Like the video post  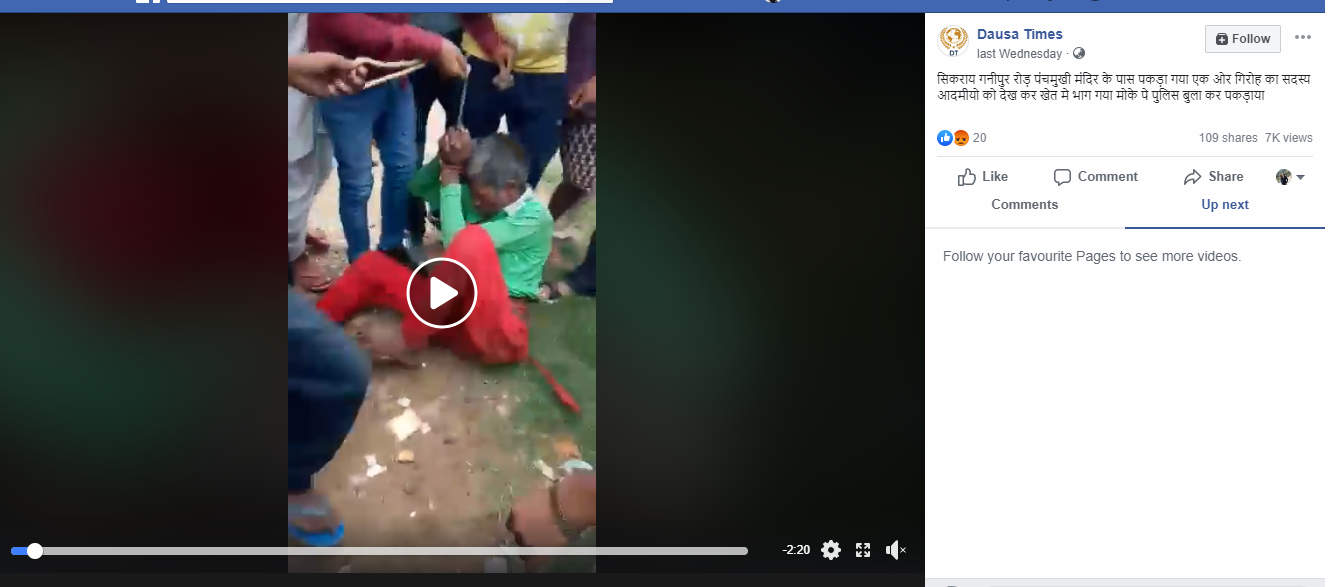983,177
